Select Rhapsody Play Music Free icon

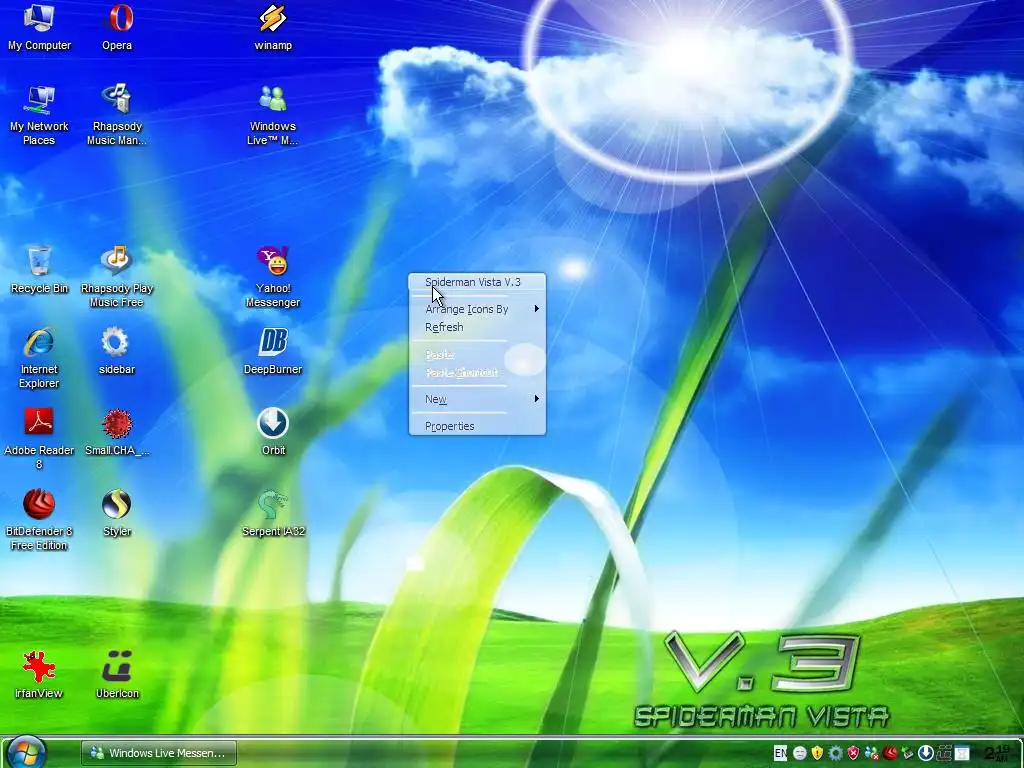coord(117,277)
